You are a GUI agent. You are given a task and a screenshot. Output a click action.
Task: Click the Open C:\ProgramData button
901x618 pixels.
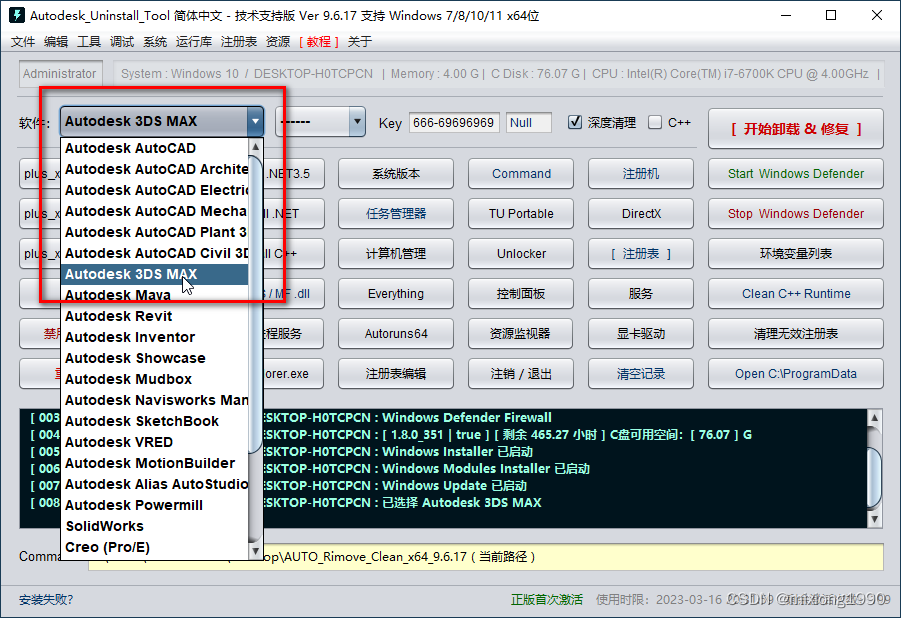tap(796, 374)
